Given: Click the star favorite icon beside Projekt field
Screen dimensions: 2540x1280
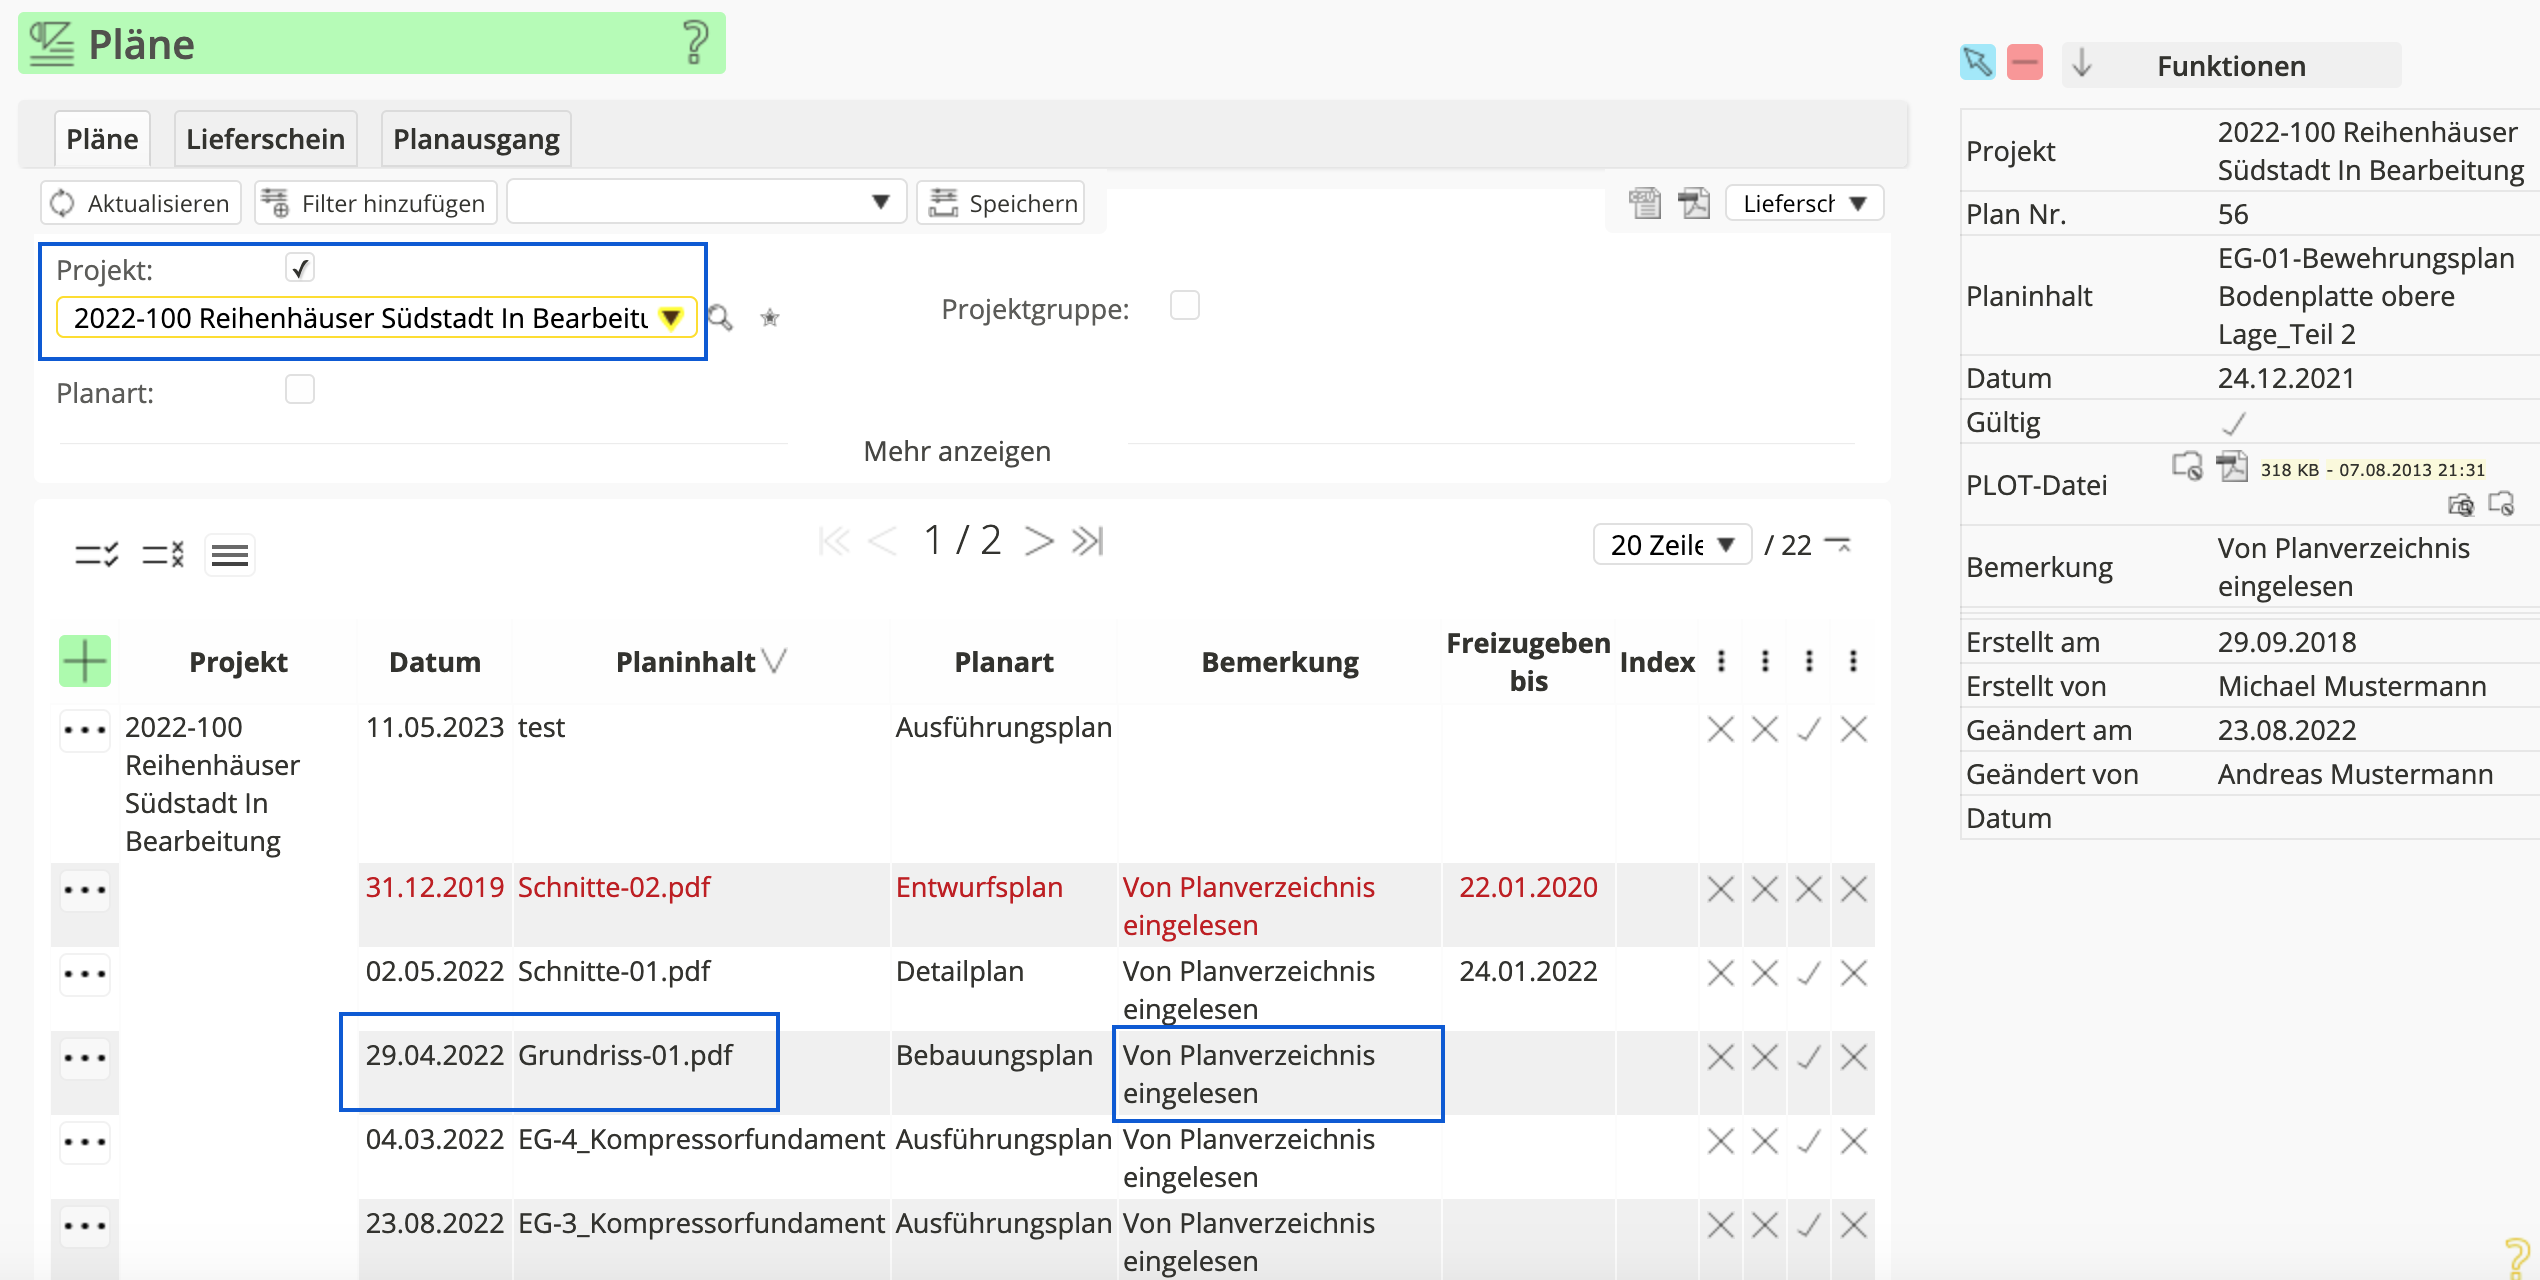Looking at the screenshot, I should (769, 318).
